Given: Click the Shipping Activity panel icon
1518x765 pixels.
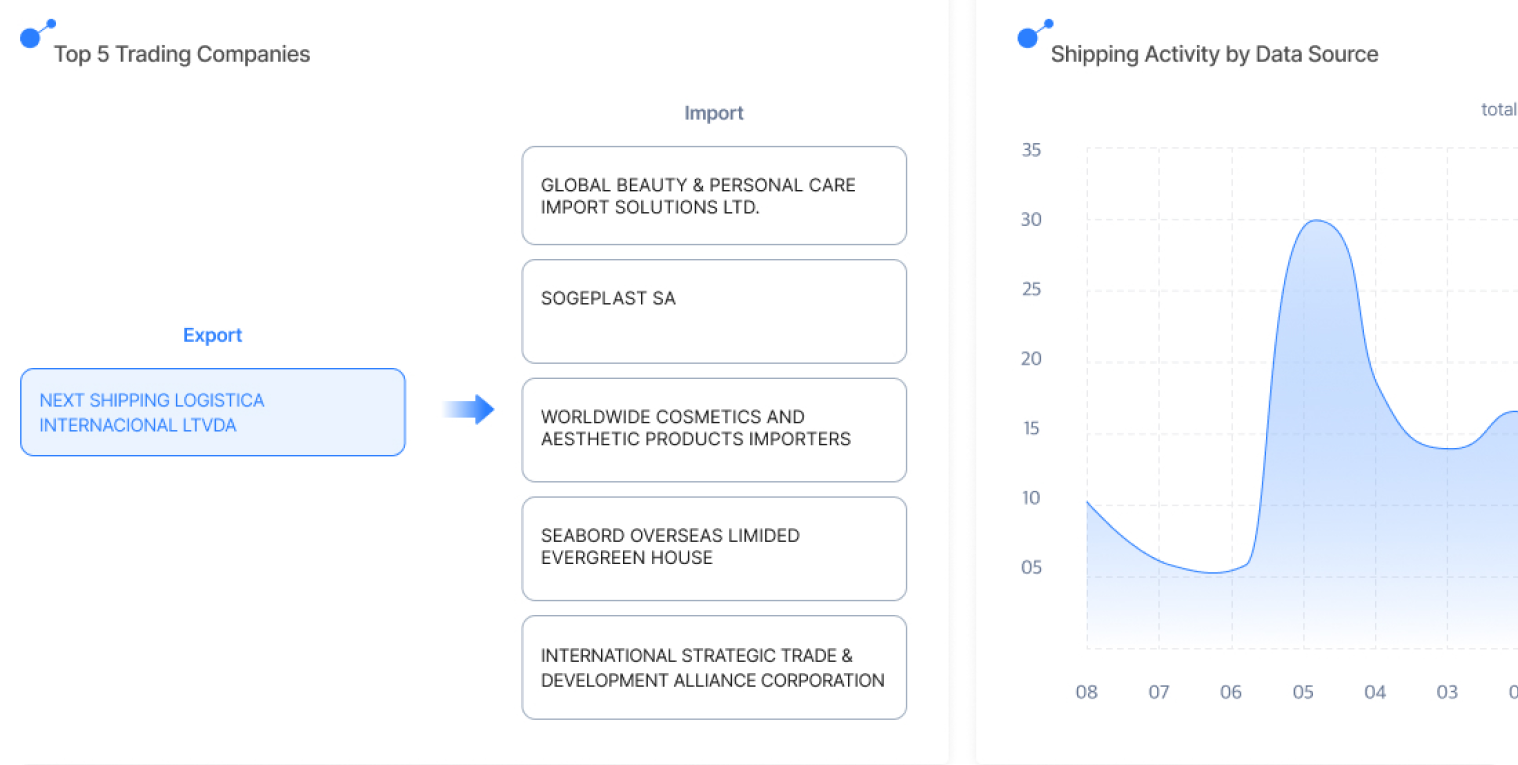Looking at the screenshot, I should coord(1032,35).
